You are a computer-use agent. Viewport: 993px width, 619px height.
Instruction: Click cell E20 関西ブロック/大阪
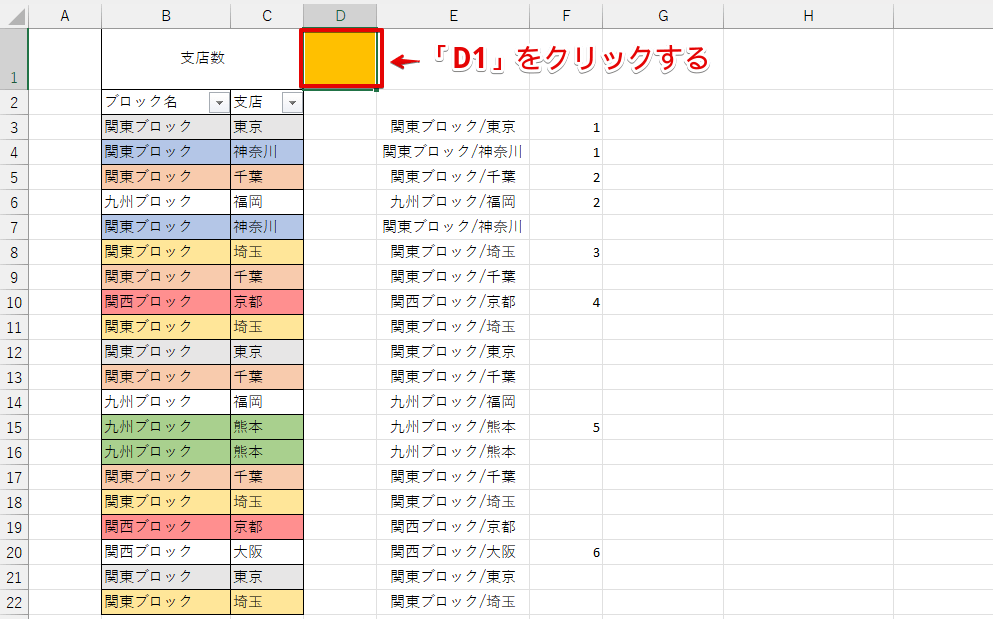(x=453, y=552)
